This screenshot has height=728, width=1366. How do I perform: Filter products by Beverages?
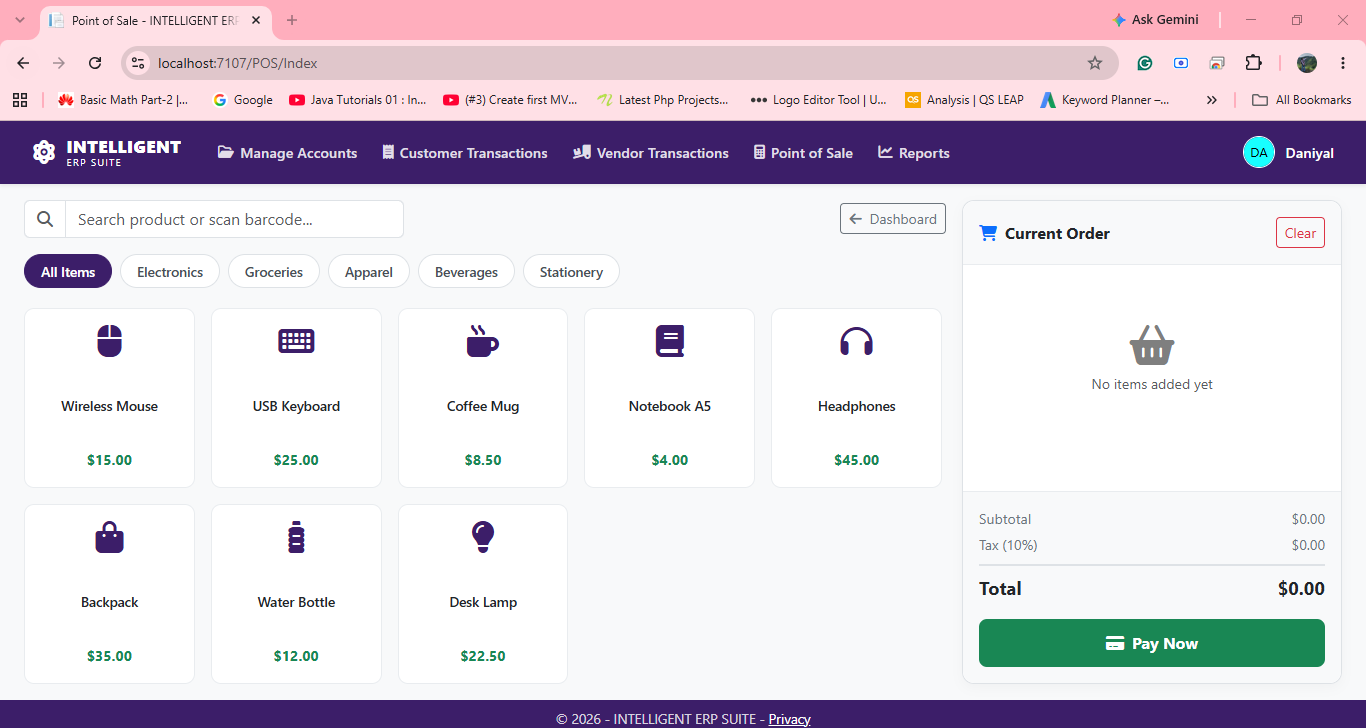pyautogui.click(x=466, y=272)
